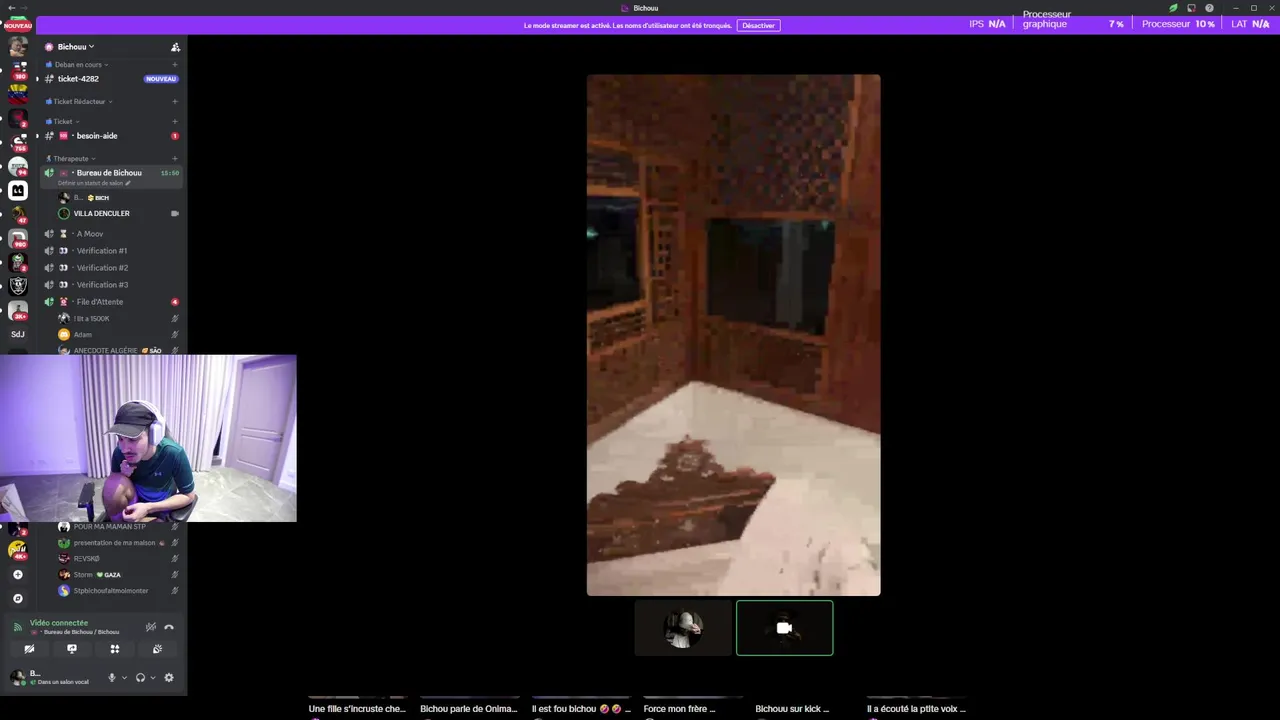Click the Désactiver streamer mode button
The image size is (1280, 720).
coord(758,25)
